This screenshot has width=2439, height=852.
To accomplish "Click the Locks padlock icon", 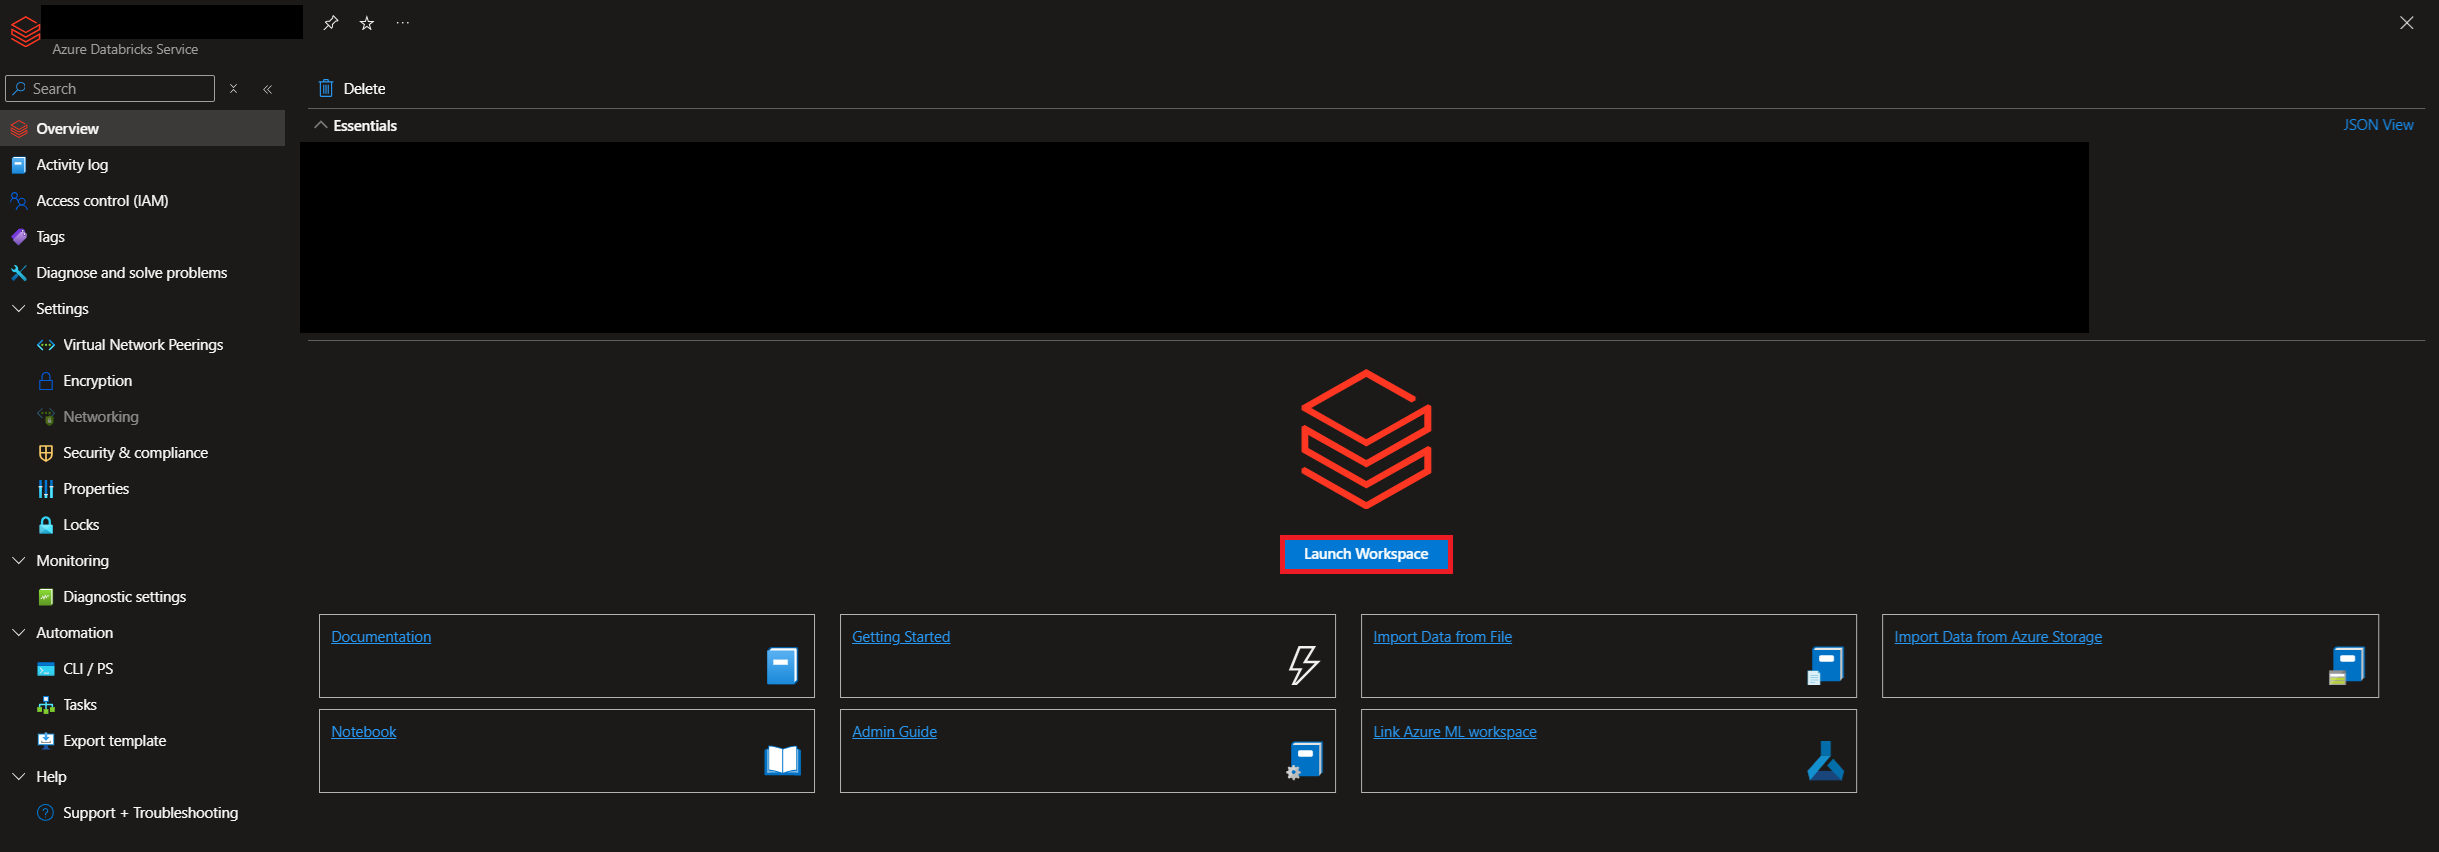I will click(46, 525).
